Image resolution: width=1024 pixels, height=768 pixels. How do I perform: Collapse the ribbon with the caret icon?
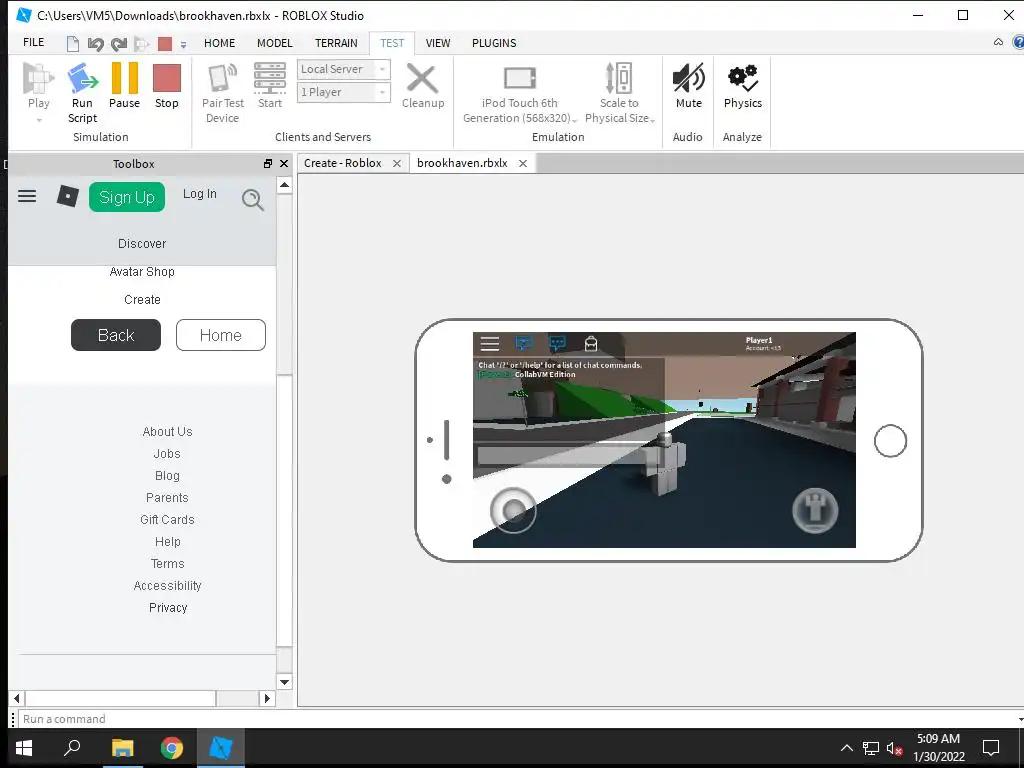point(998,42)
